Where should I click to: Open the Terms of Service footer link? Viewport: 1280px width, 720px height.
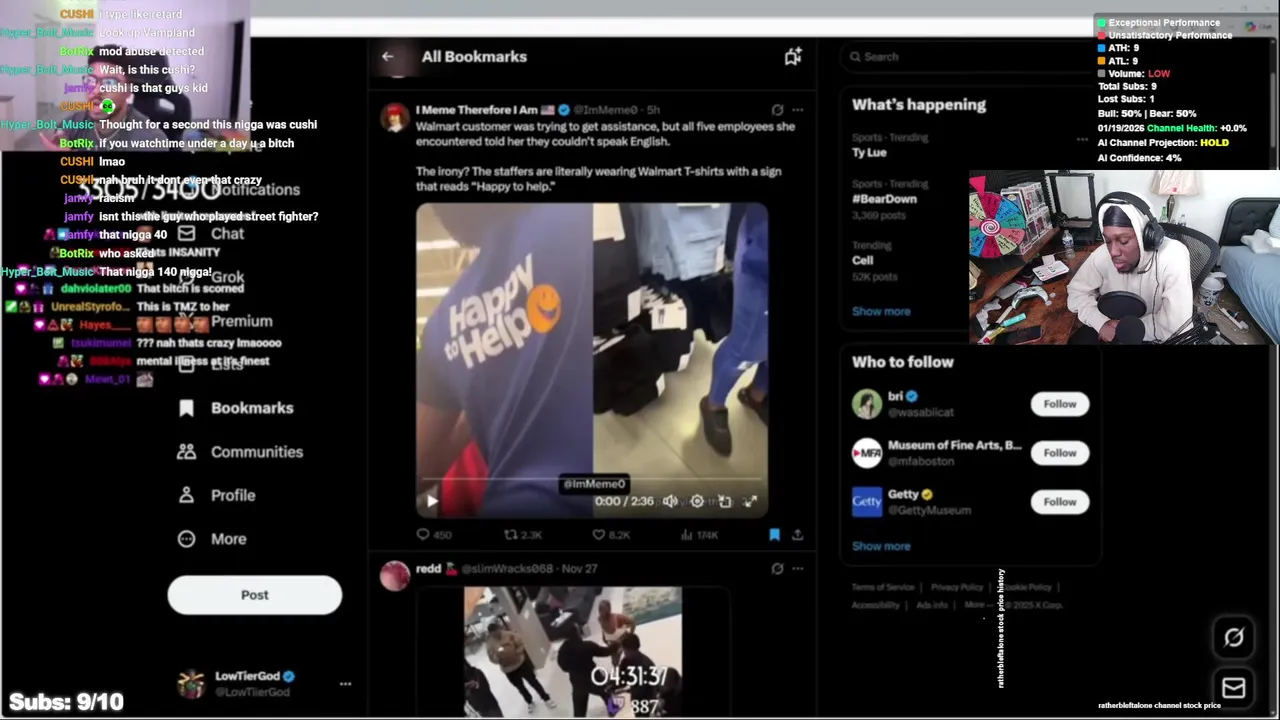883,587
